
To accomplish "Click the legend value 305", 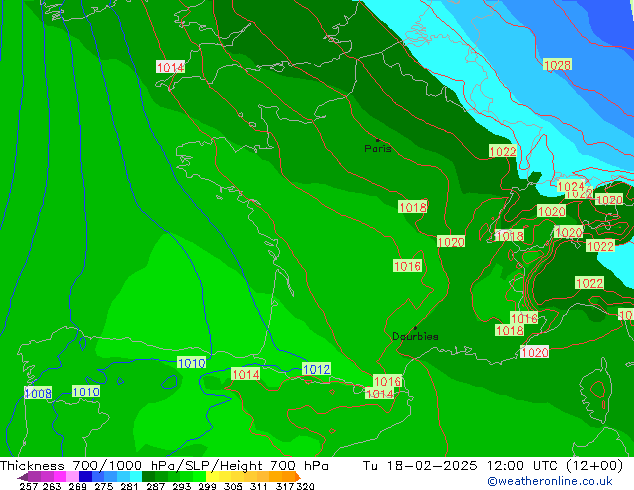I will coord(233,486).
